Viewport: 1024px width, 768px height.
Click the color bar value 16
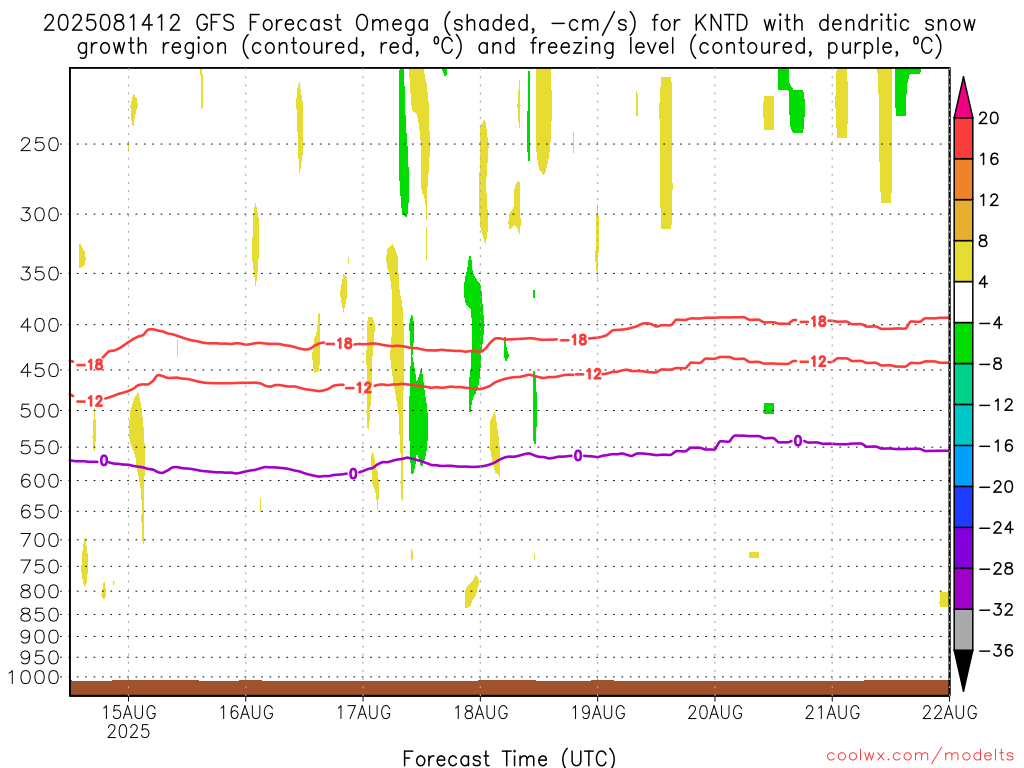988,159
